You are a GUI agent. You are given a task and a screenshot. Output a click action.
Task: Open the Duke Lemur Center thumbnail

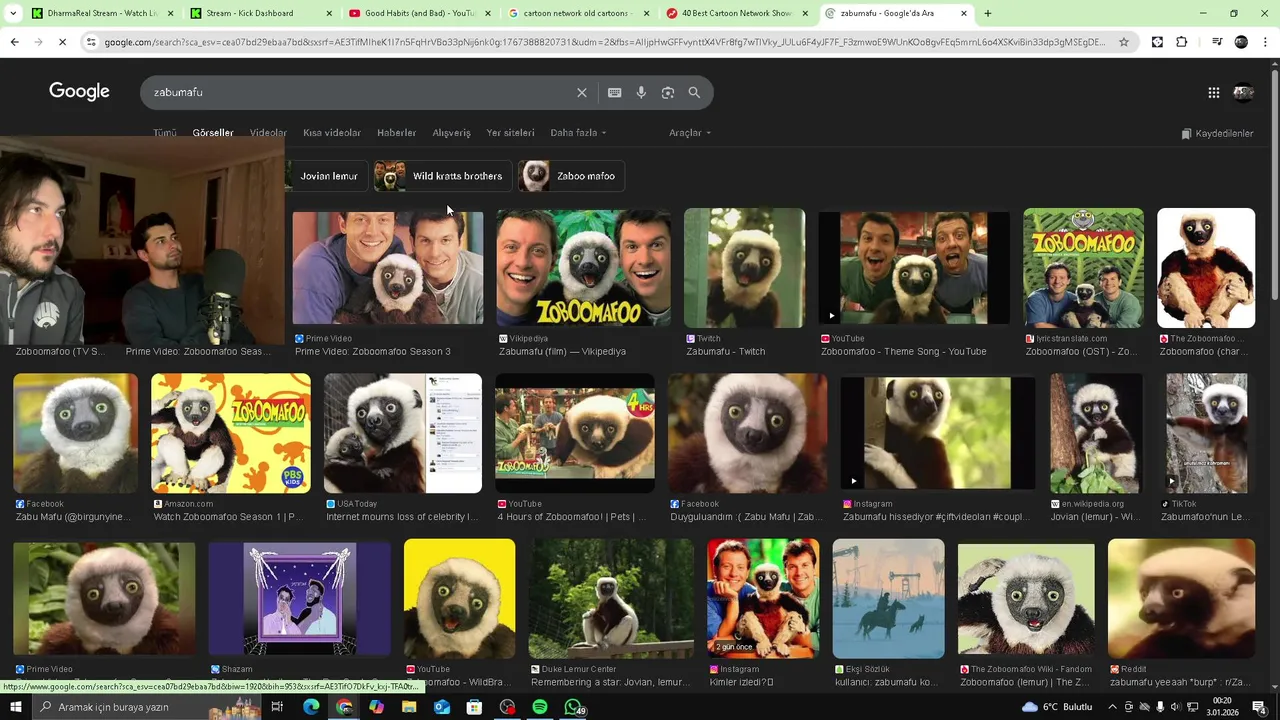611,598
